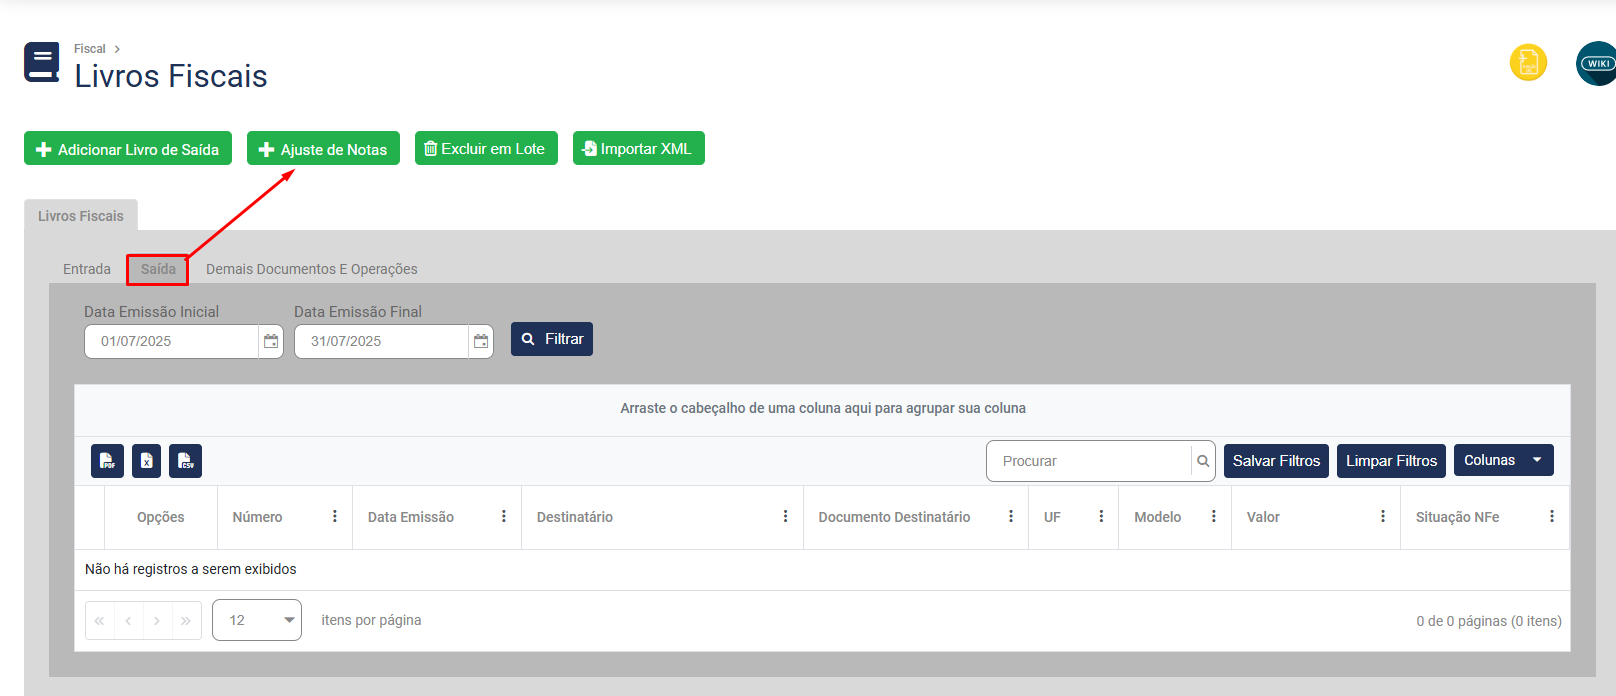Select the Livros Fiscais tab
Image resolution: width=1616 pixels, height=696 pixels.
point(81,216)
